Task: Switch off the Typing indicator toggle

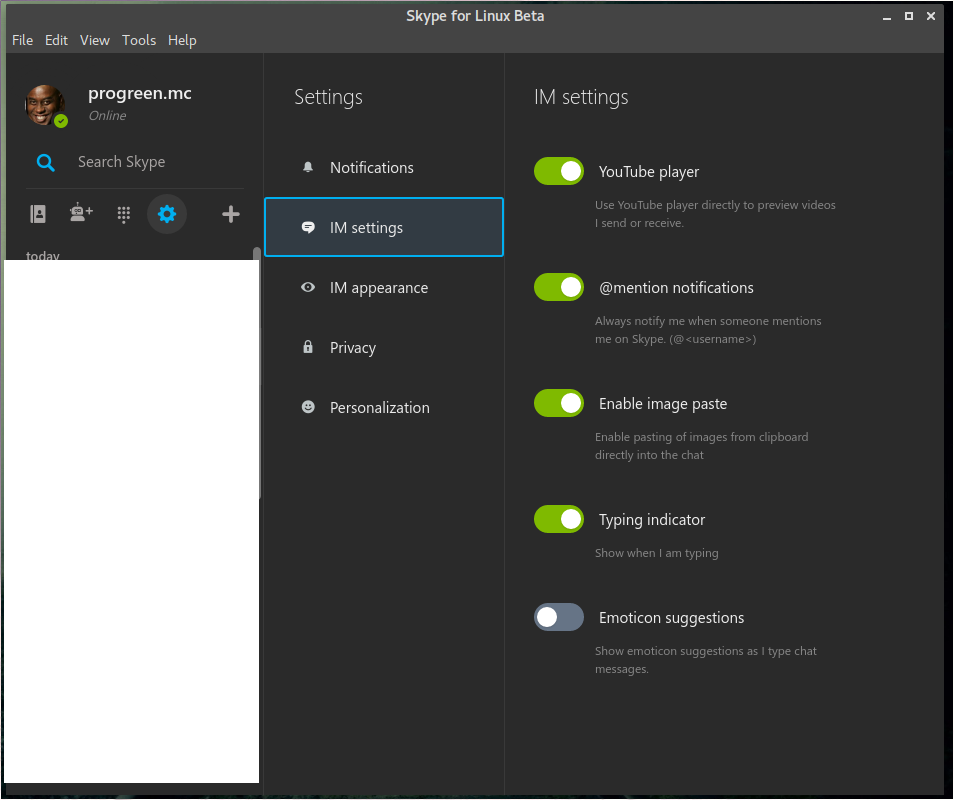Action: click(x=559, y=519)
